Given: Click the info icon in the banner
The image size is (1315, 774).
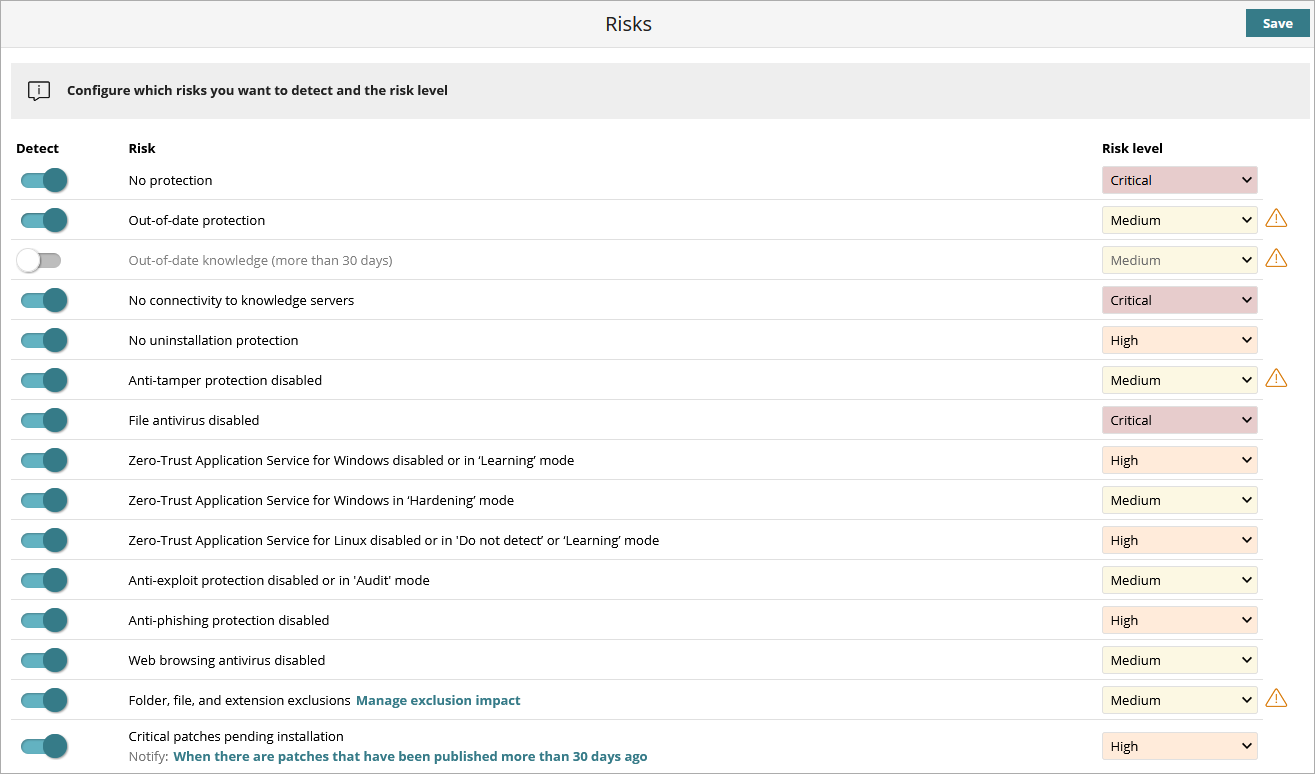Looking at the screenshot, I should coord(38,90).
